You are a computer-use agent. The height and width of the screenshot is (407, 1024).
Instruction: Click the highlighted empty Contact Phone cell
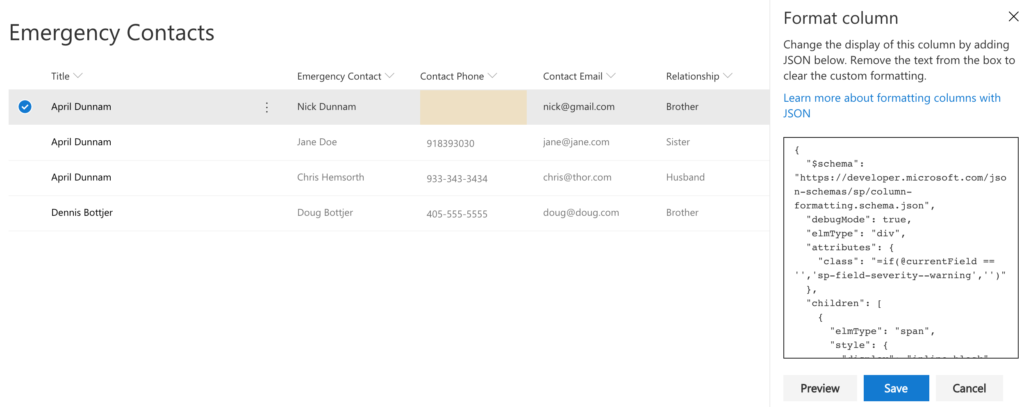click(473, 107)
